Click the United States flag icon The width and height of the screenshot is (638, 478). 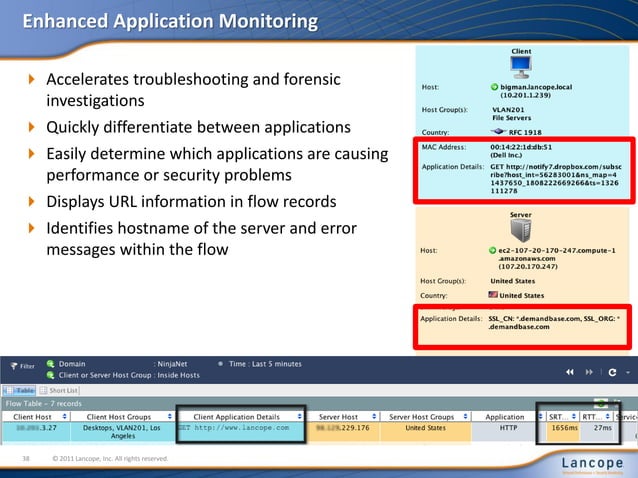(x=492, y=295)
